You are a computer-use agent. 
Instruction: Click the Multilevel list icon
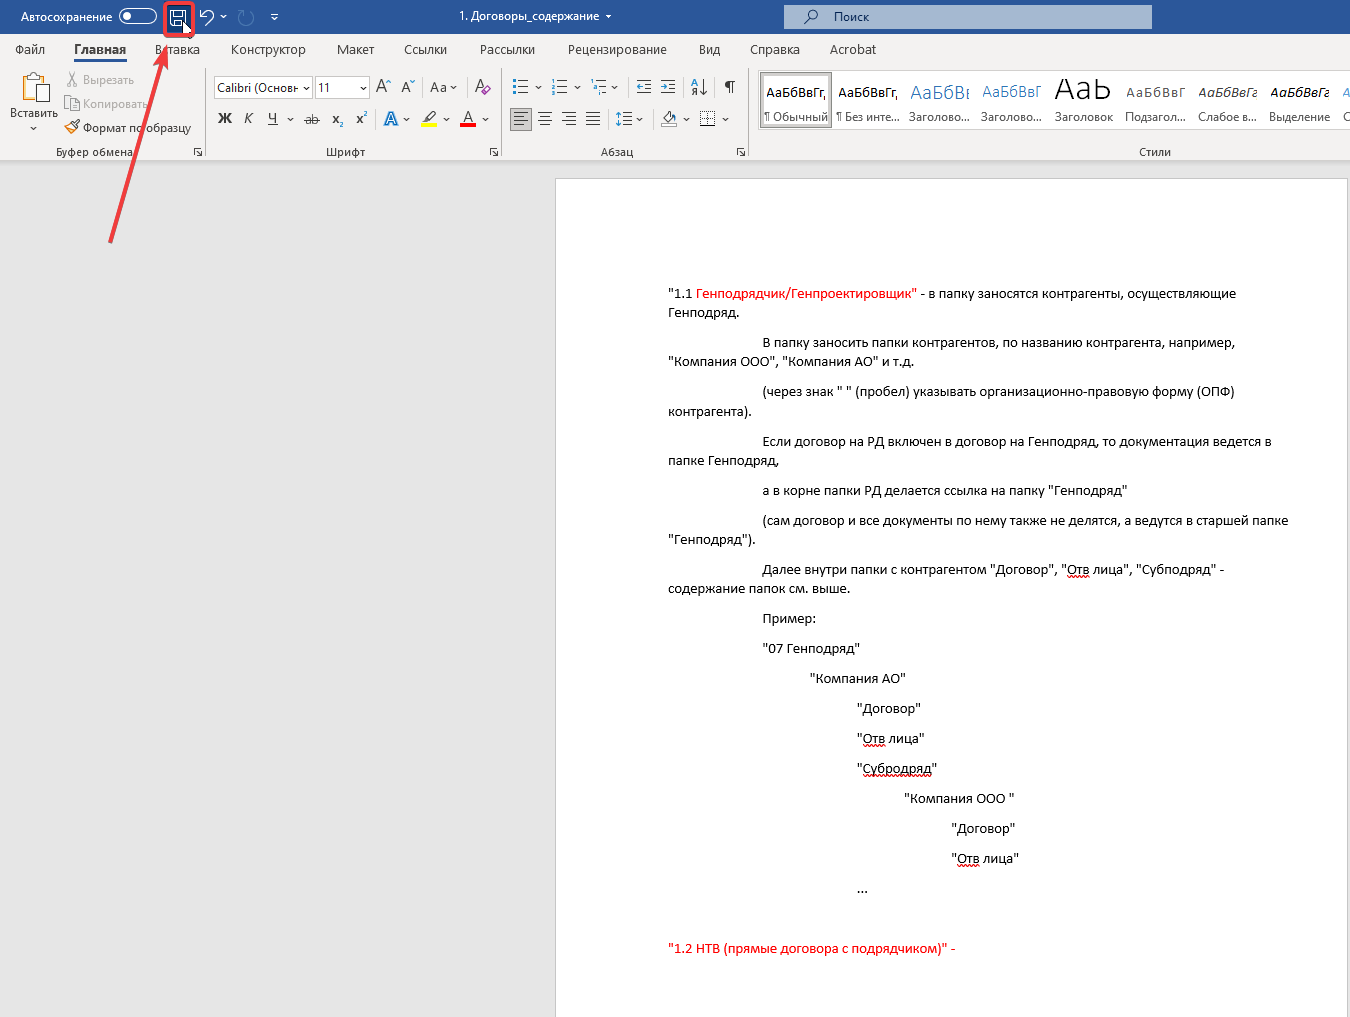pos(598,88)
